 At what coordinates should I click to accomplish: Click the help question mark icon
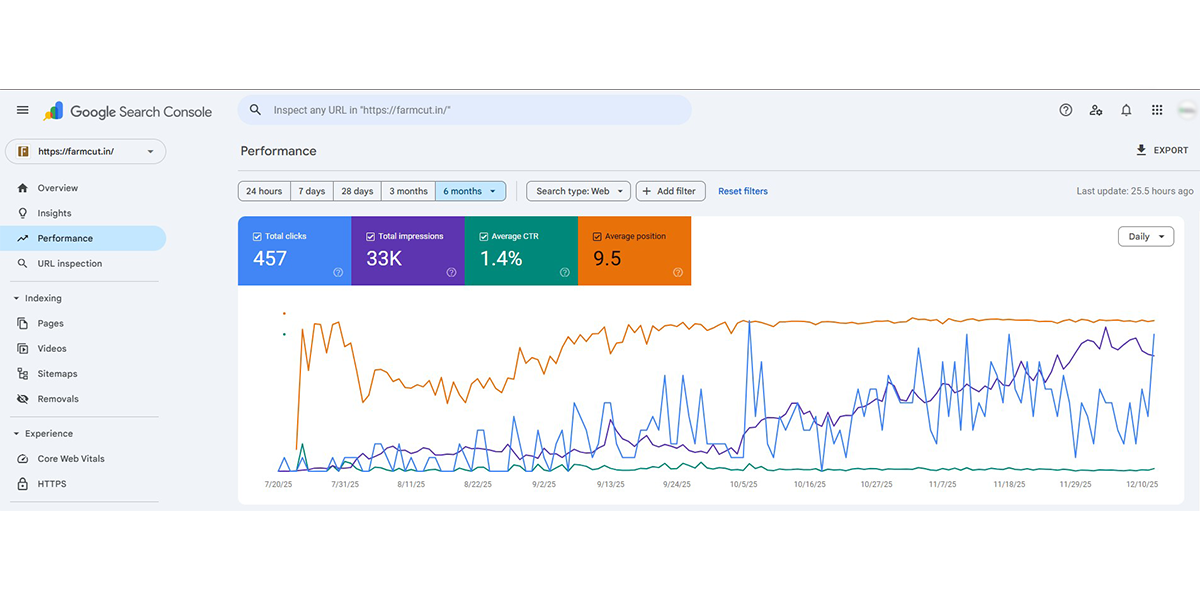(x=1065, y=110)
